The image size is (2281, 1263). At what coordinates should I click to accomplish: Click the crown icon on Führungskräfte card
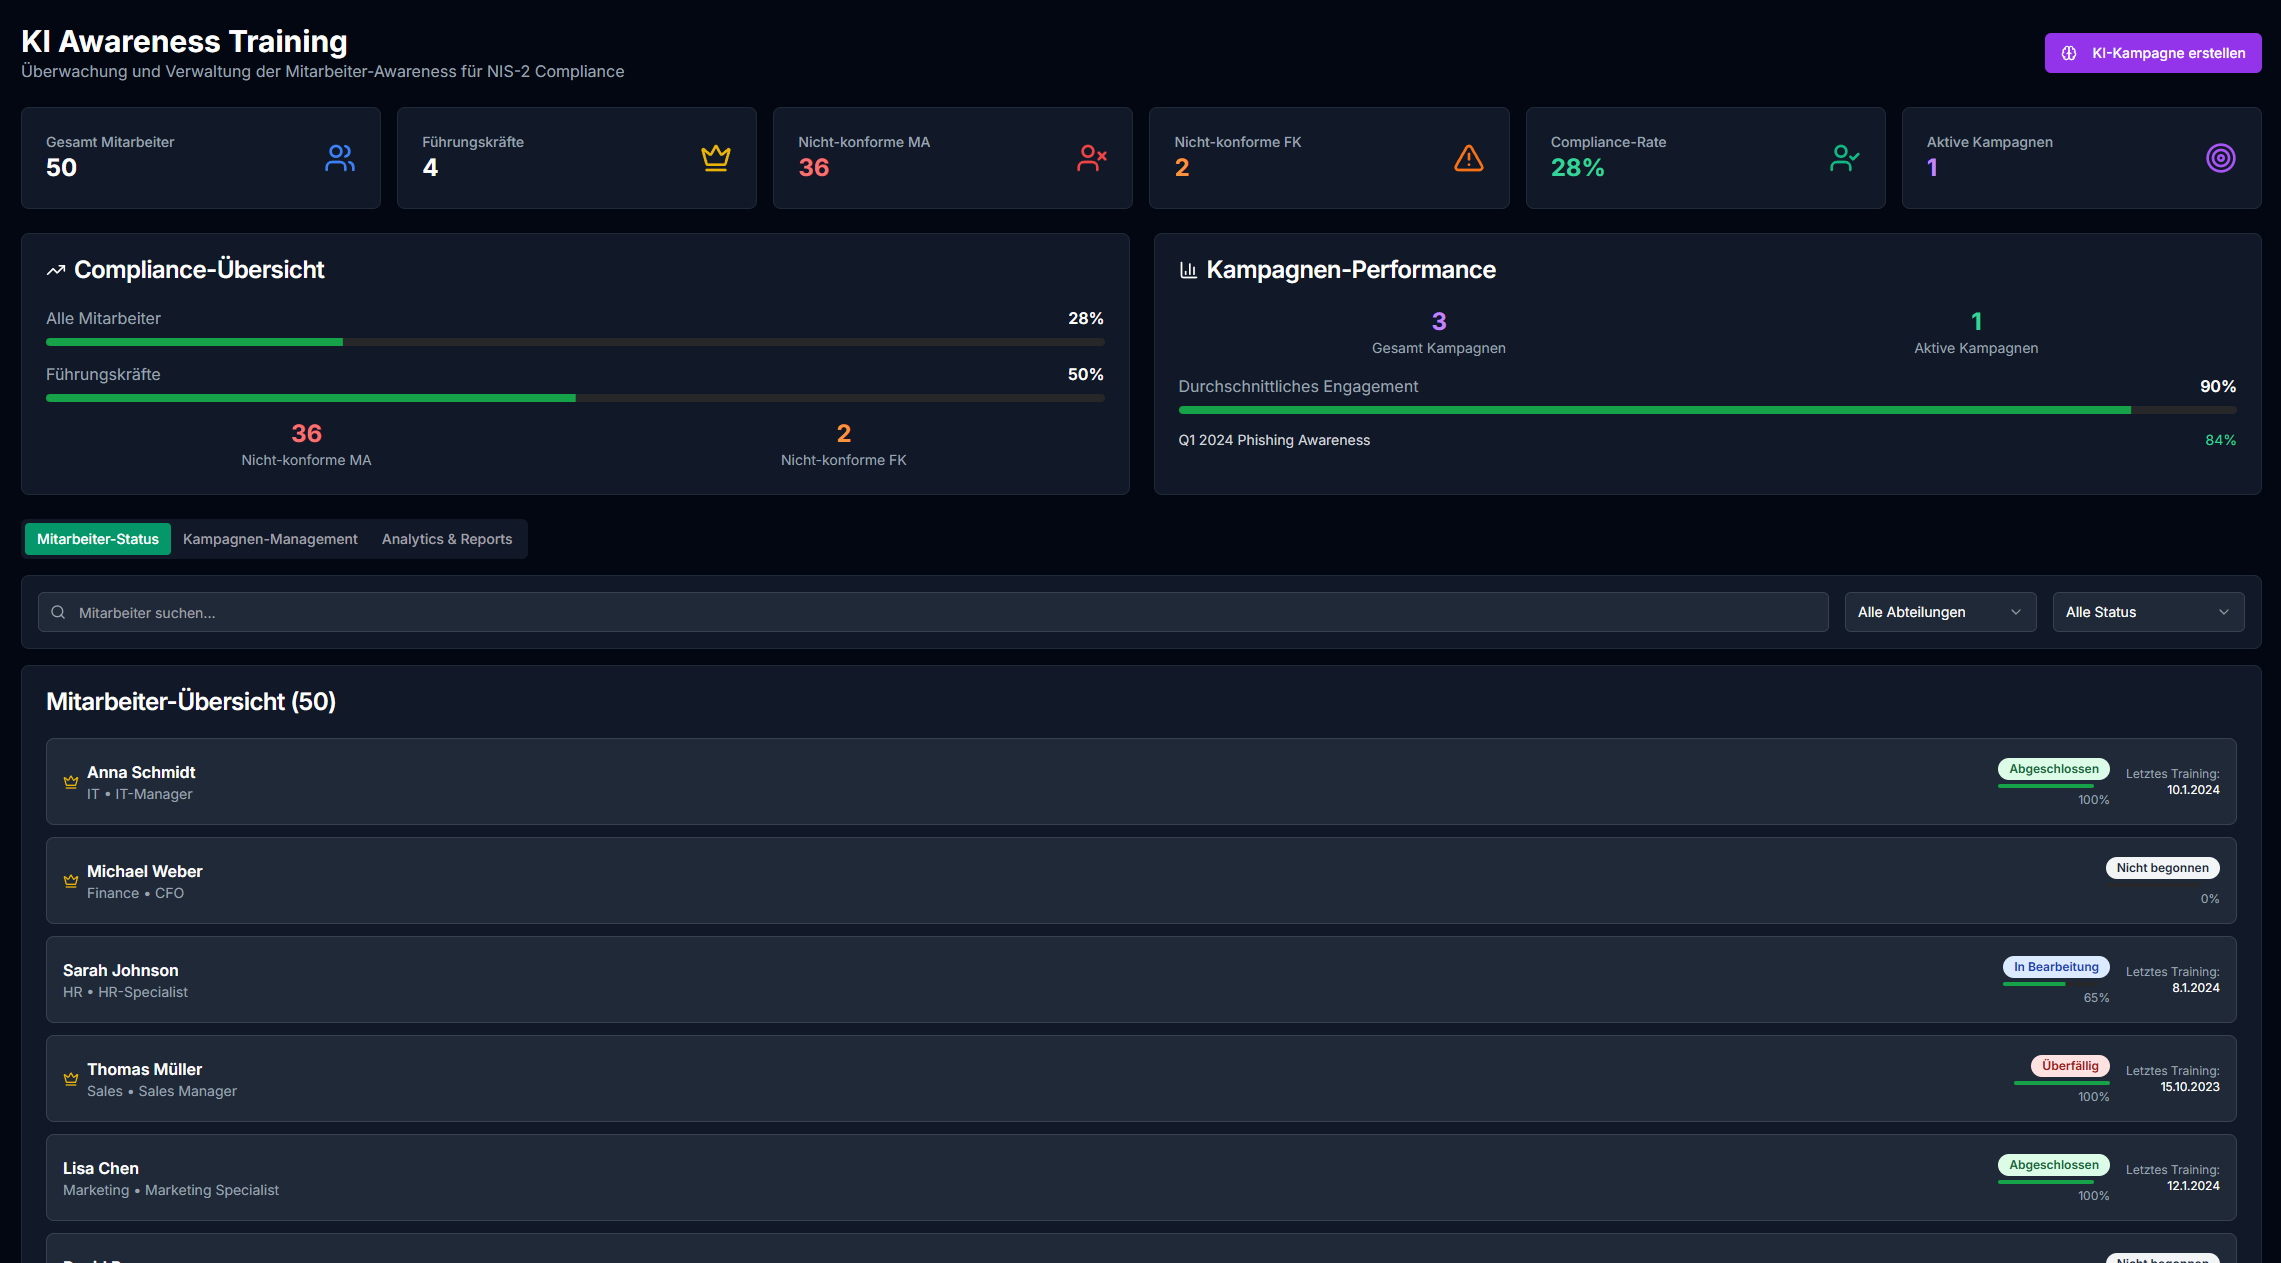(x=715, y=157)
